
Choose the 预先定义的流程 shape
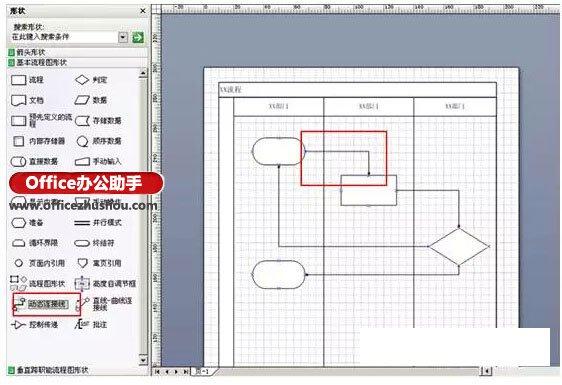[41, 120]
